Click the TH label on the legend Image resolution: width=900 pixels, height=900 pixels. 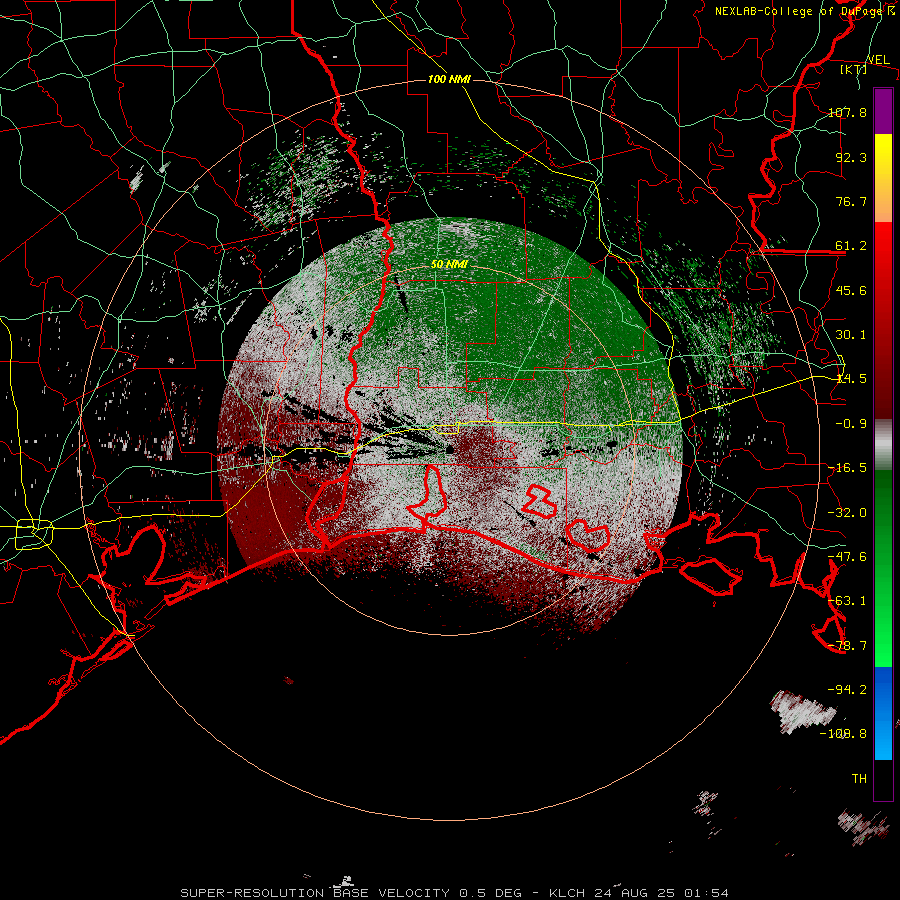[859, 779]
